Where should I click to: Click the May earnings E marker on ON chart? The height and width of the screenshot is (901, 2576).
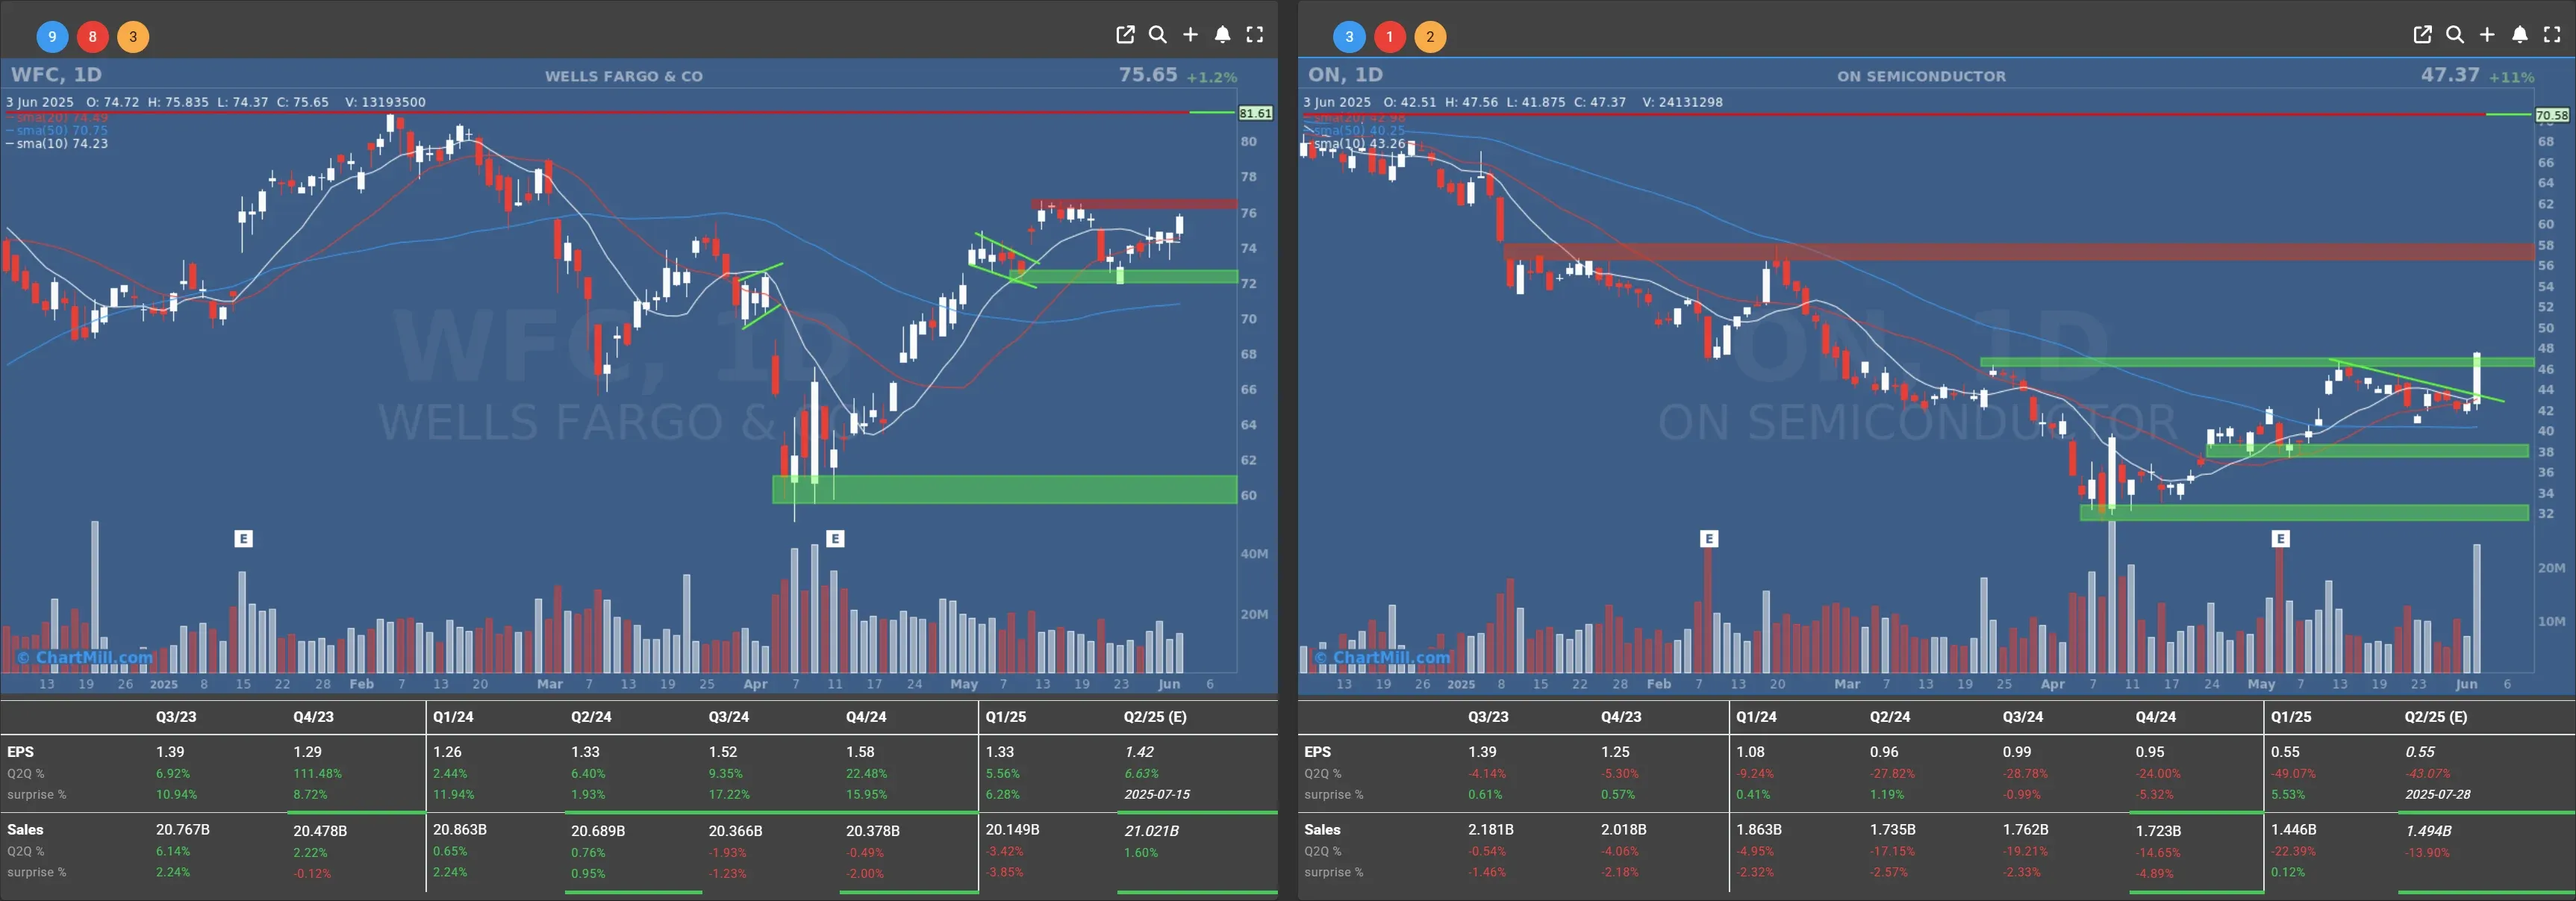click(2280, 539)
